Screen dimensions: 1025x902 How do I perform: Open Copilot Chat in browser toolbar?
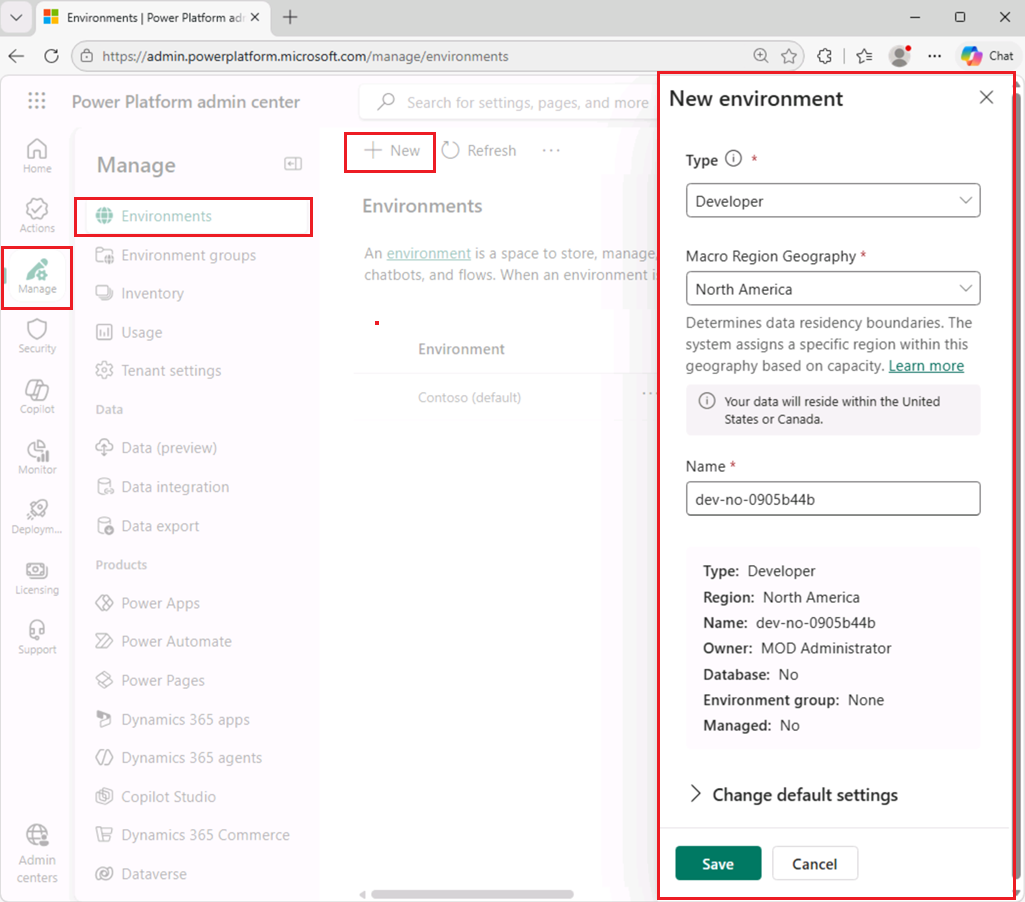987,56
